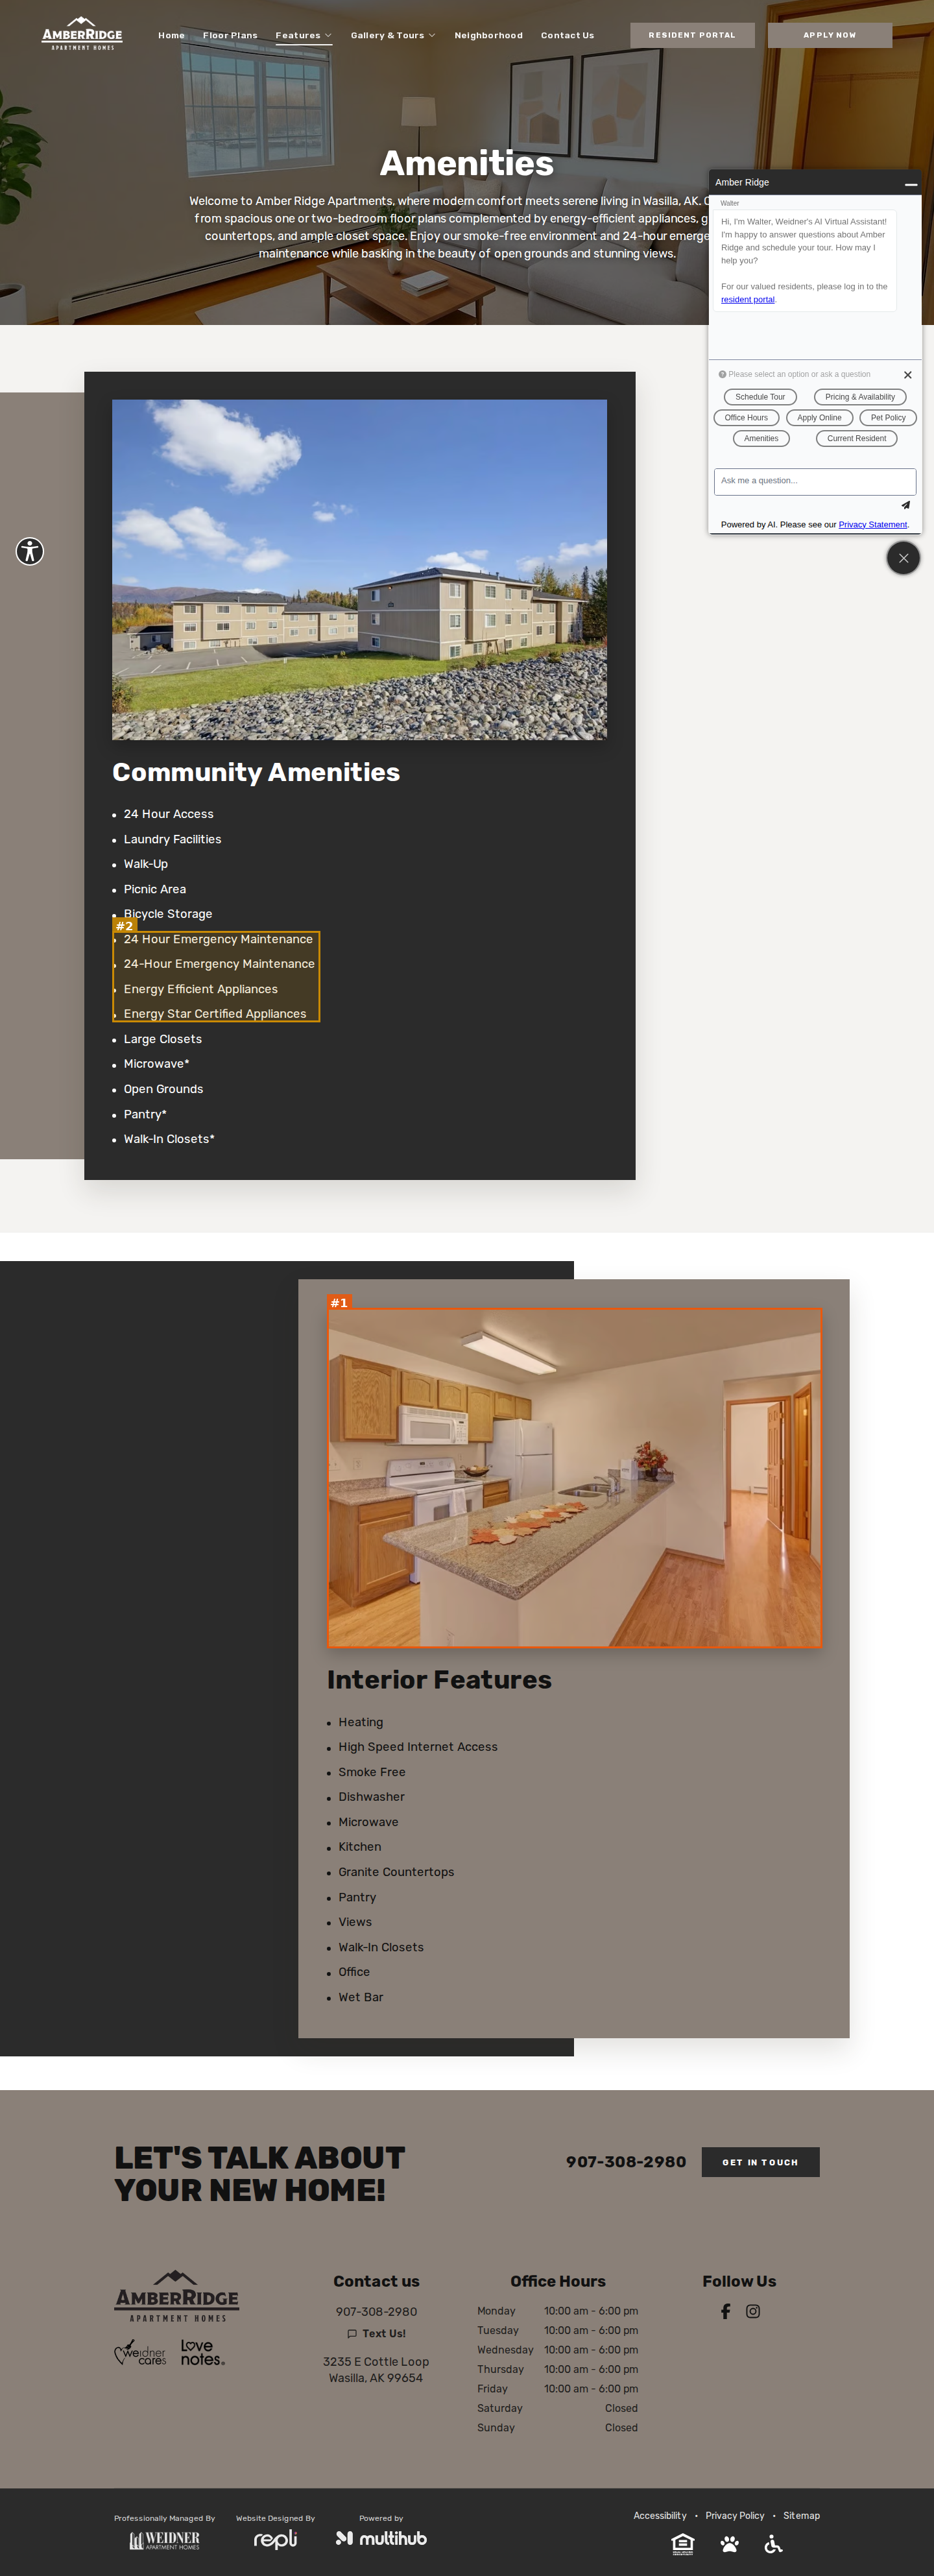This screenshot has width=934, height=2576.
Task: Open the Multihub logo link
Action: 381,2538
